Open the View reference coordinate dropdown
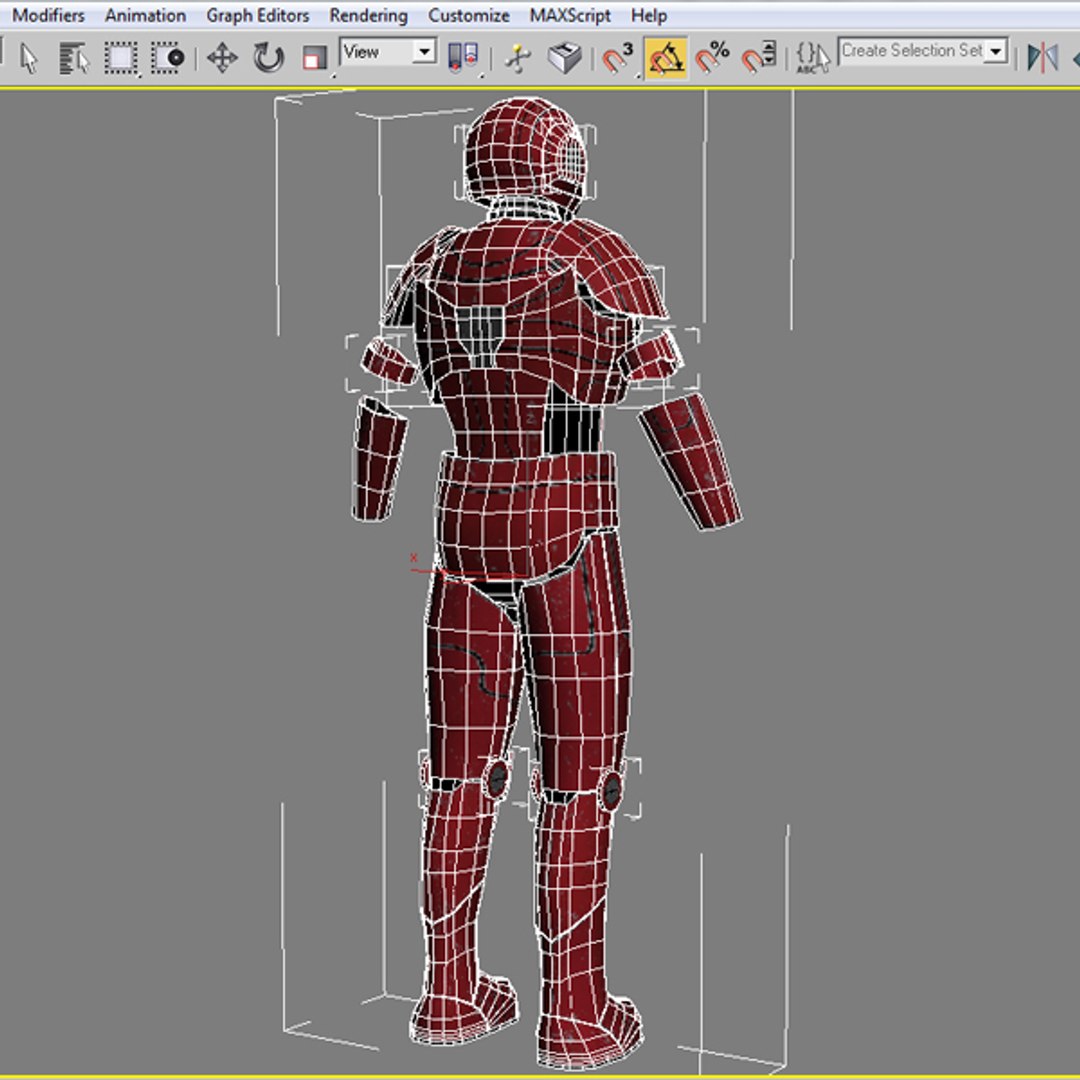The image size is (1080, 1080). tap(388, 52)
